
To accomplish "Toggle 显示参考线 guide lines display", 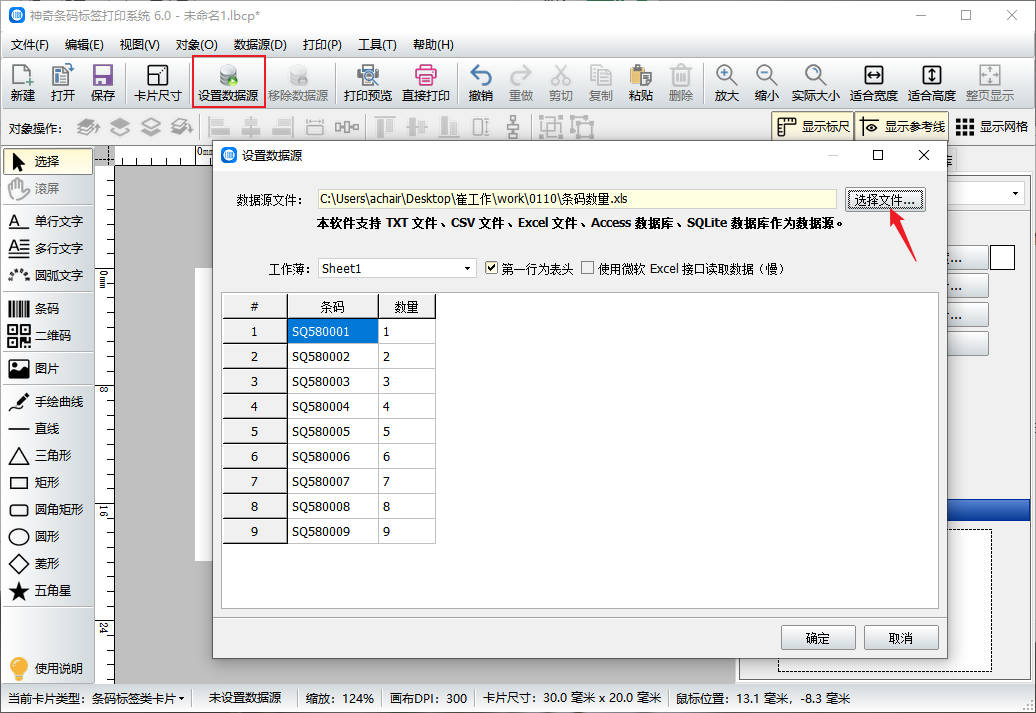I will pos(902,126).
